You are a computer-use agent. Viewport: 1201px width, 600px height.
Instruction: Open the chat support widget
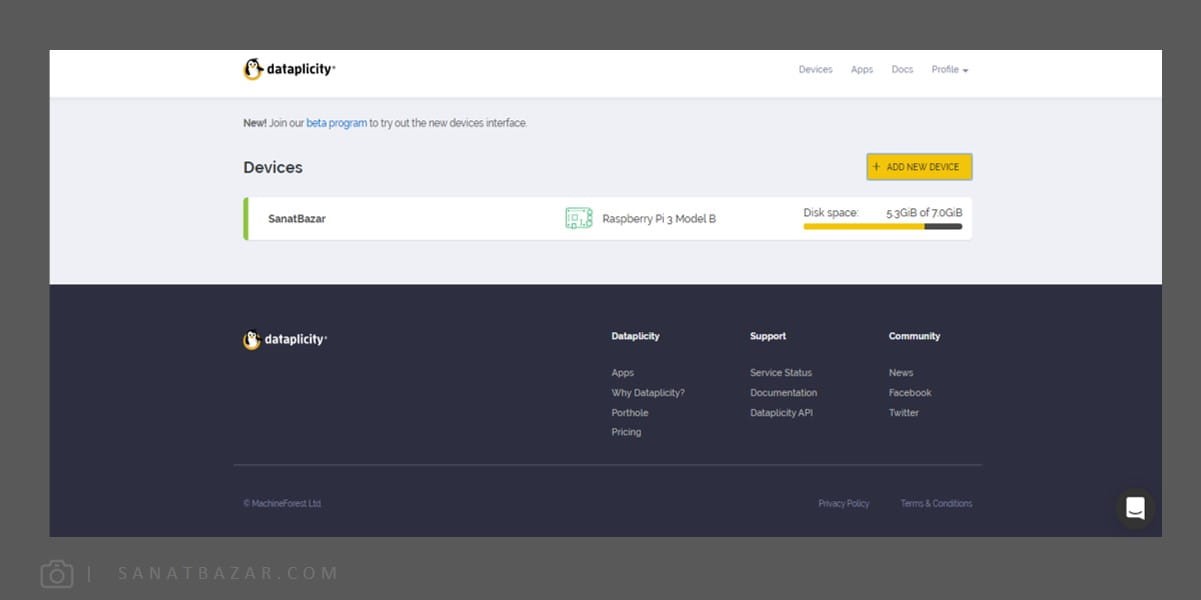tap(1135, 508)
